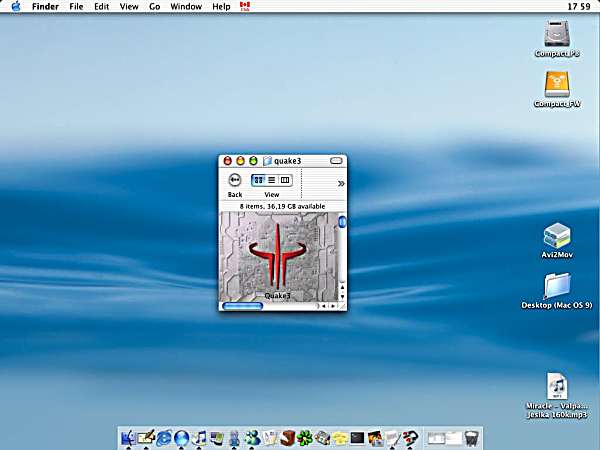The image size is (600, 450).
Task: Launch Internet Explorer from the Dock
Action: click(163, 438)
